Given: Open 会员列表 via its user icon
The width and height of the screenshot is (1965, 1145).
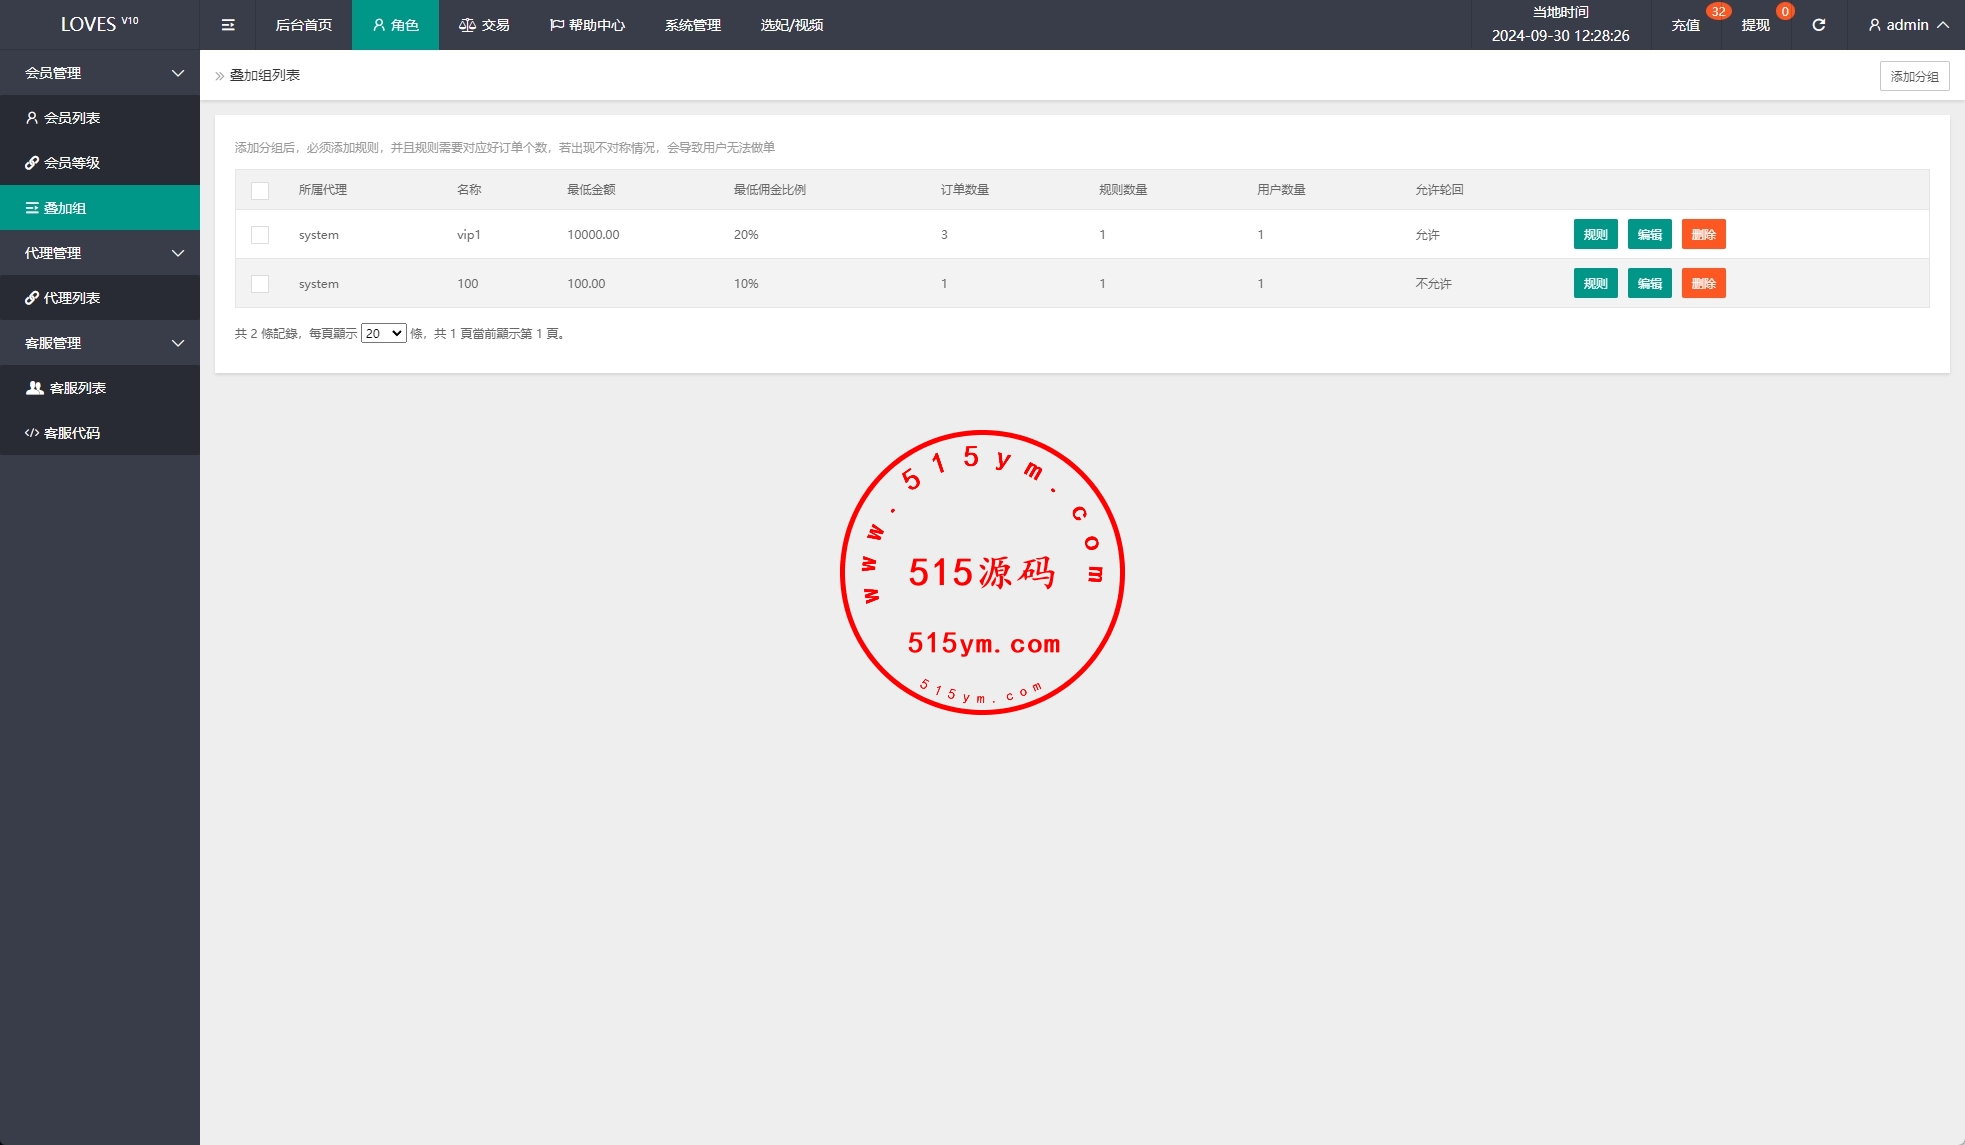Looking at the screenshot, I should 32,118.
